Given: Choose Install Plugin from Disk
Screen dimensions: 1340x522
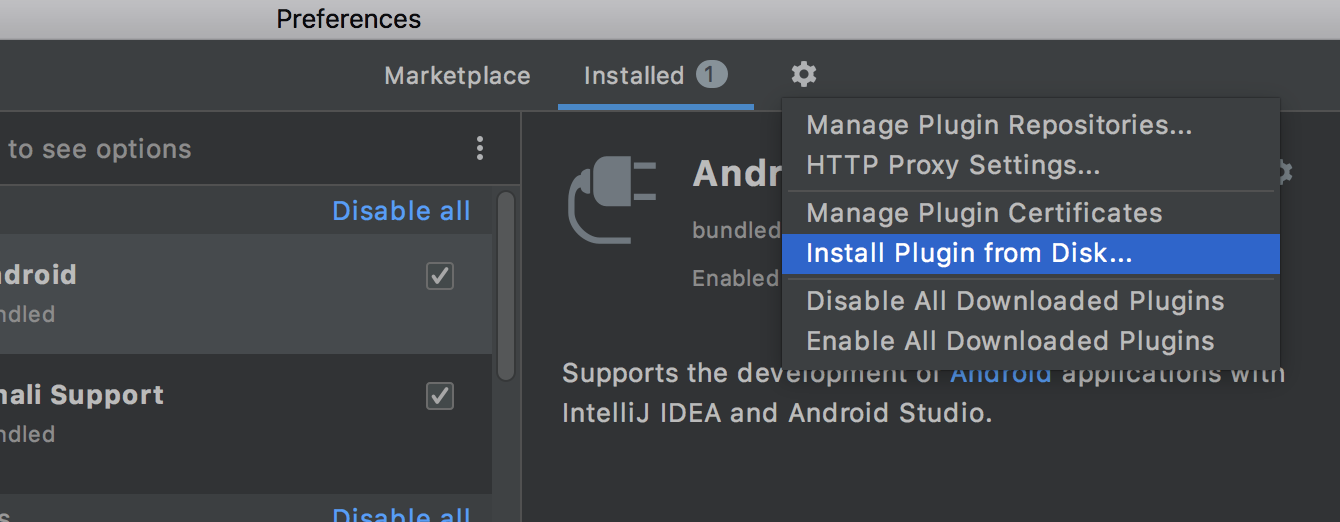Looking at the screenshot, I should 968,254.
